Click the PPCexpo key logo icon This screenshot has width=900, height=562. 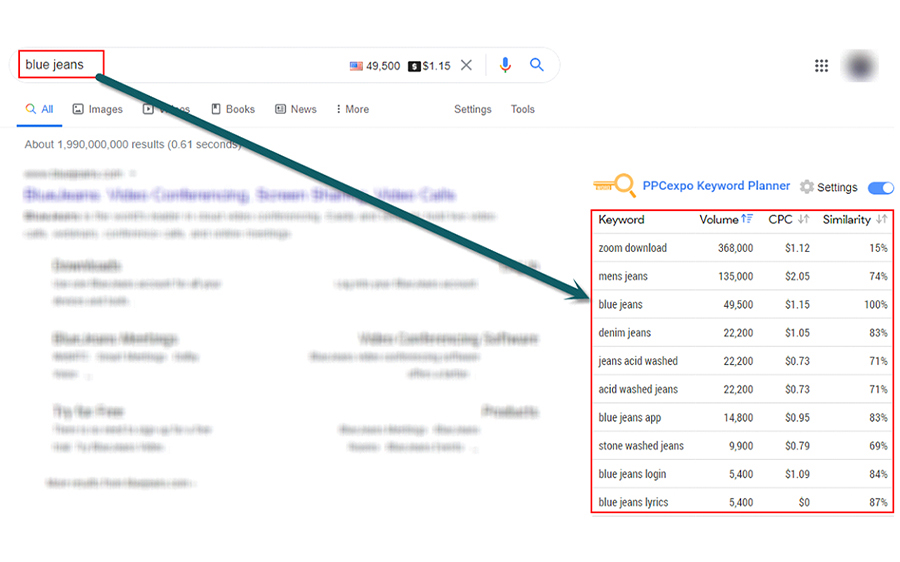[614, 185]
